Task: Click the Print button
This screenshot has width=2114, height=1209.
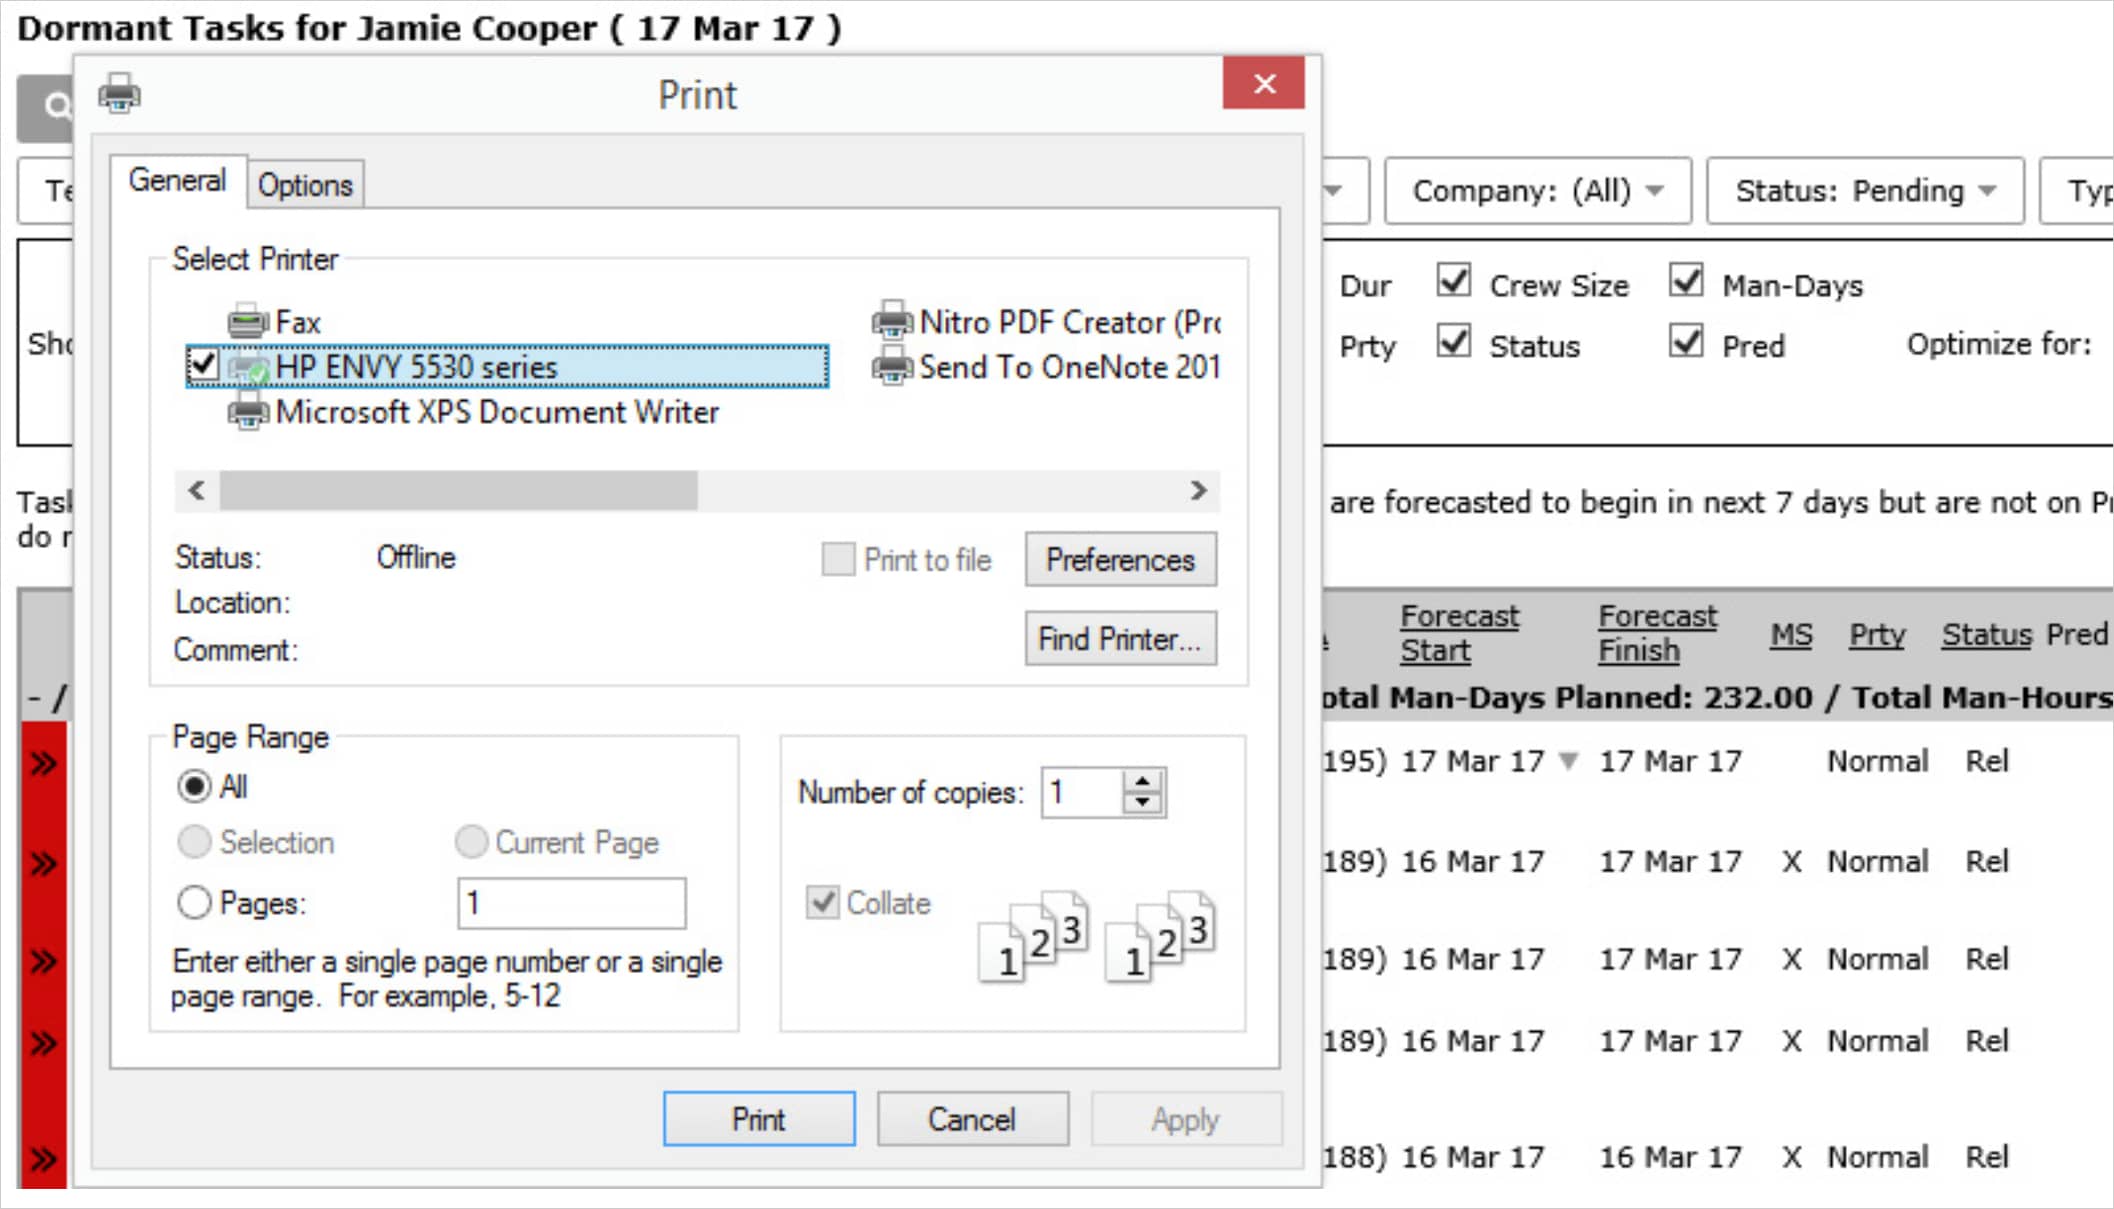Action: coord(759,1119)
